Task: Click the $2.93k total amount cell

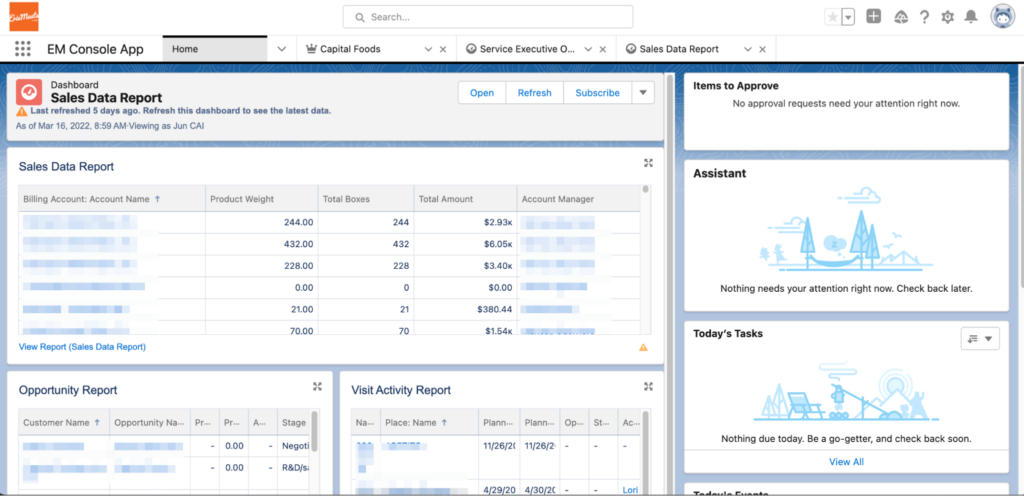Action: (466, 222)
